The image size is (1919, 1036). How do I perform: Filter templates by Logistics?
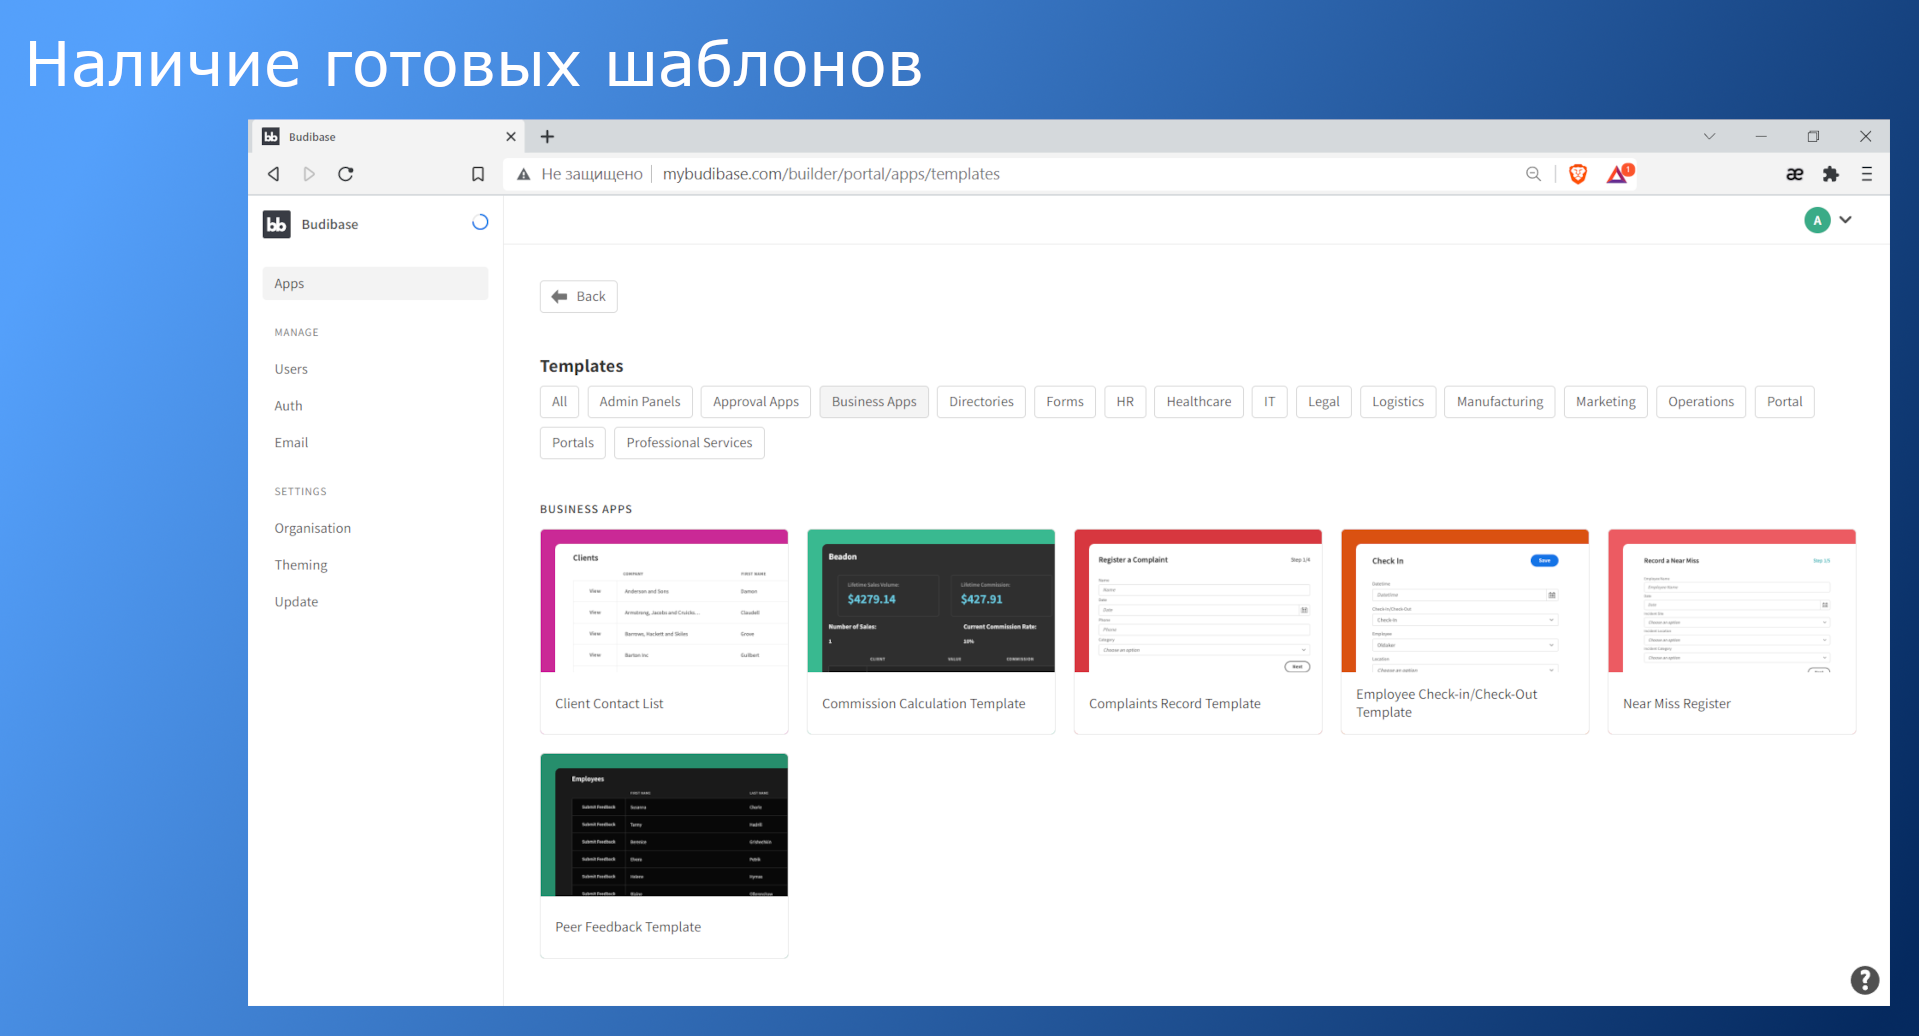(x=1398, y=402)
